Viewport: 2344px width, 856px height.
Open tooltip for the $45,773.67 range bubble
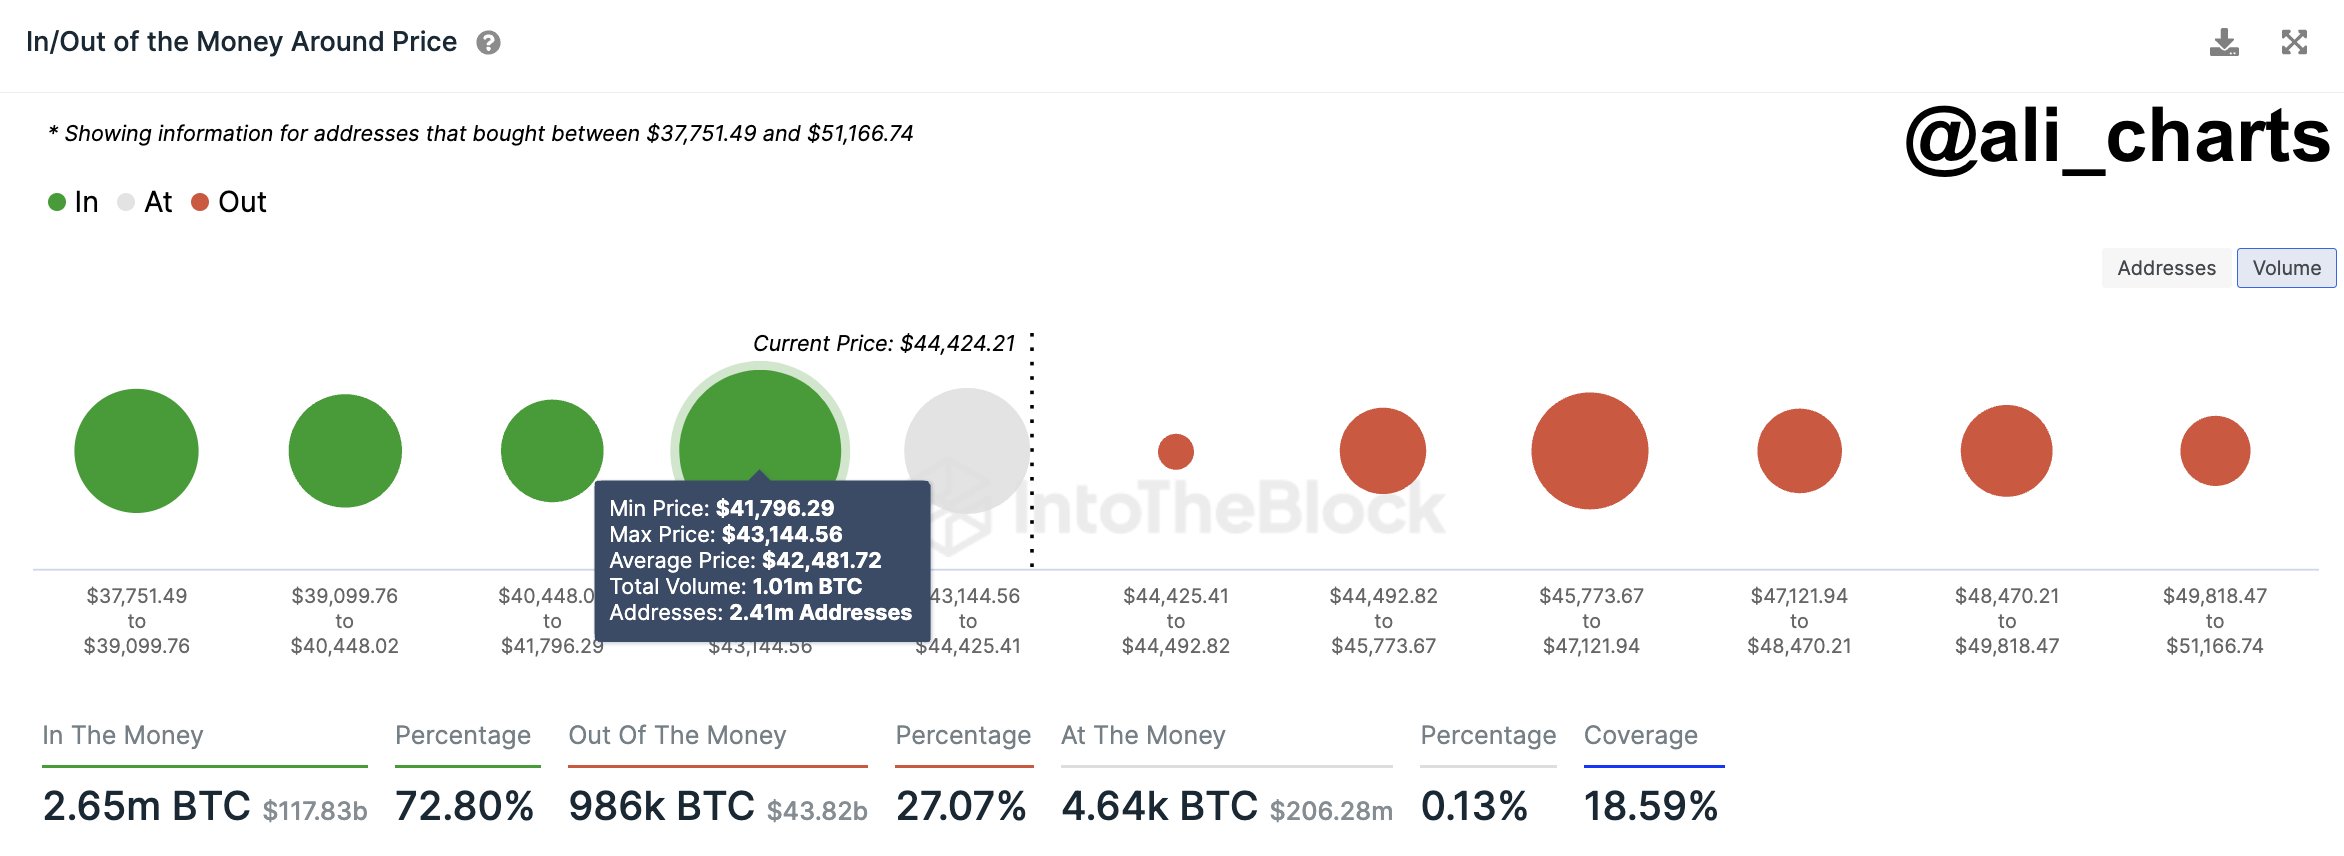tap(1590, 451)
